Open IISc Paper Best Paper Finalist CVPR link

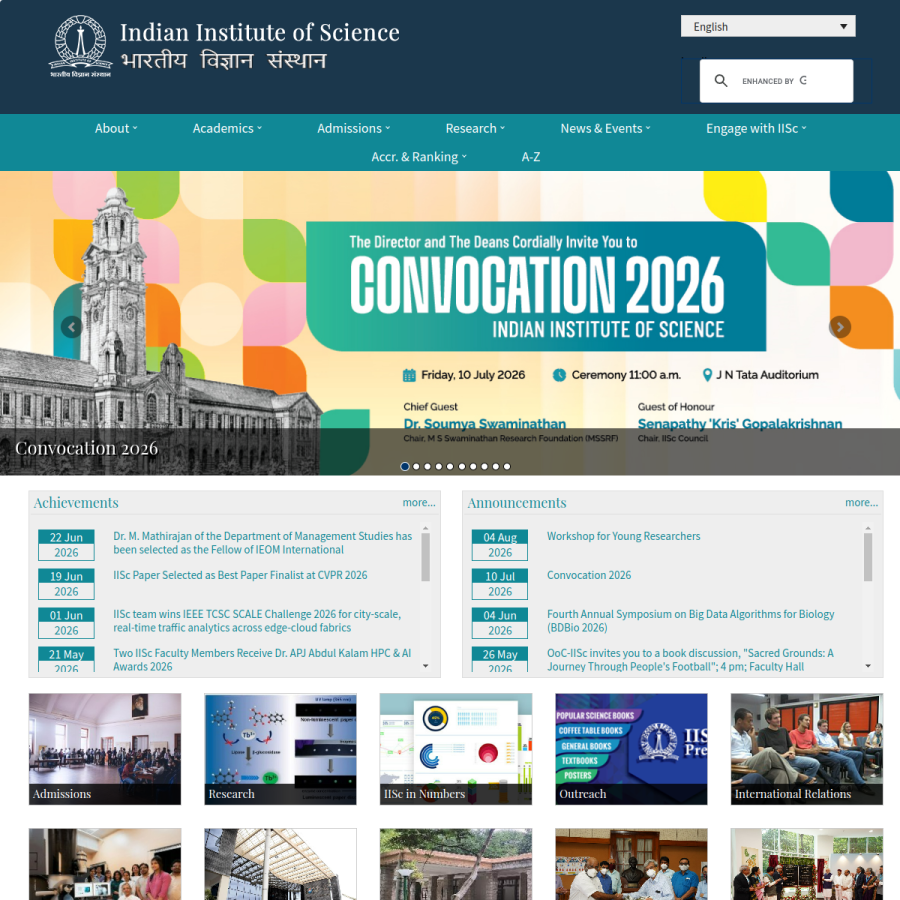240,575
